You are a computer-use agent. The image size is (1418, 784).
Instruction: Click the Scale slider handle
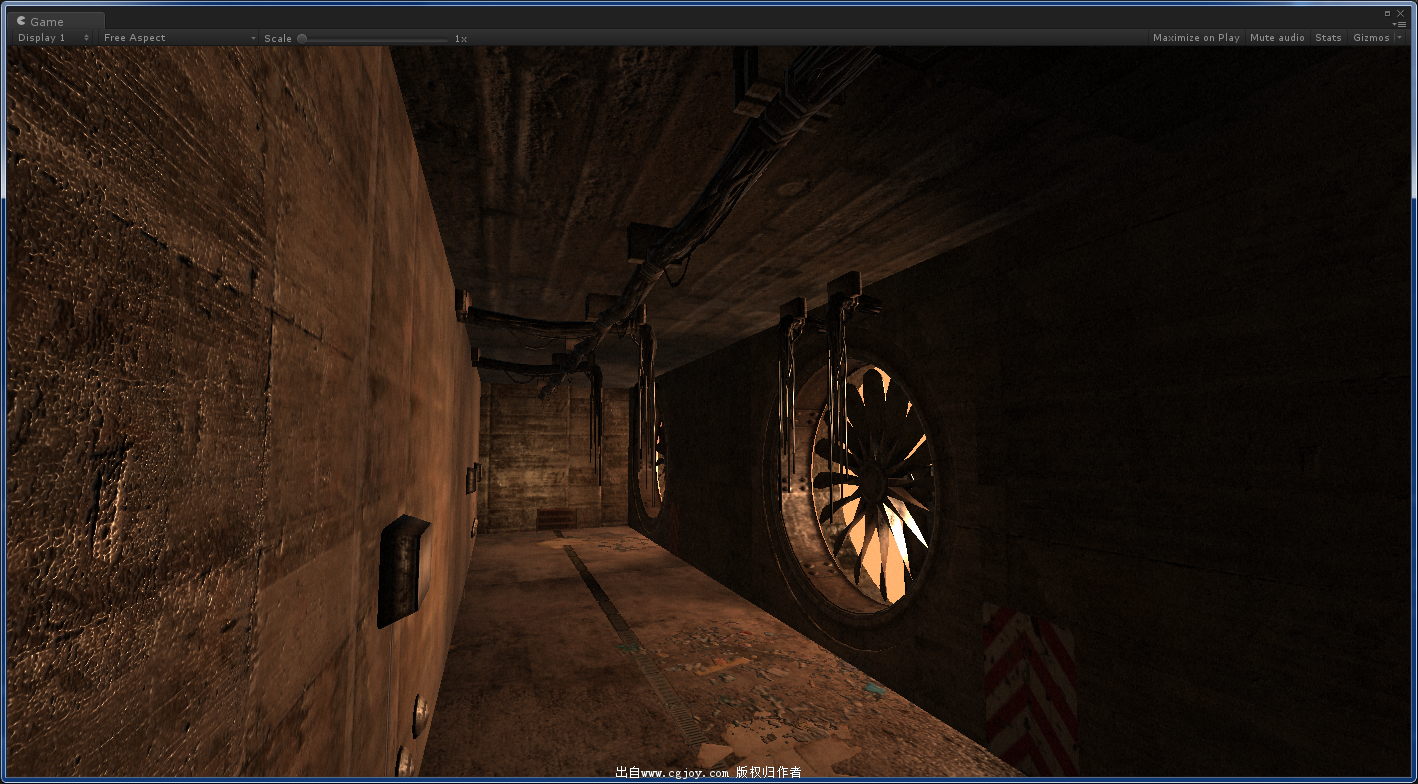[302, 38]
